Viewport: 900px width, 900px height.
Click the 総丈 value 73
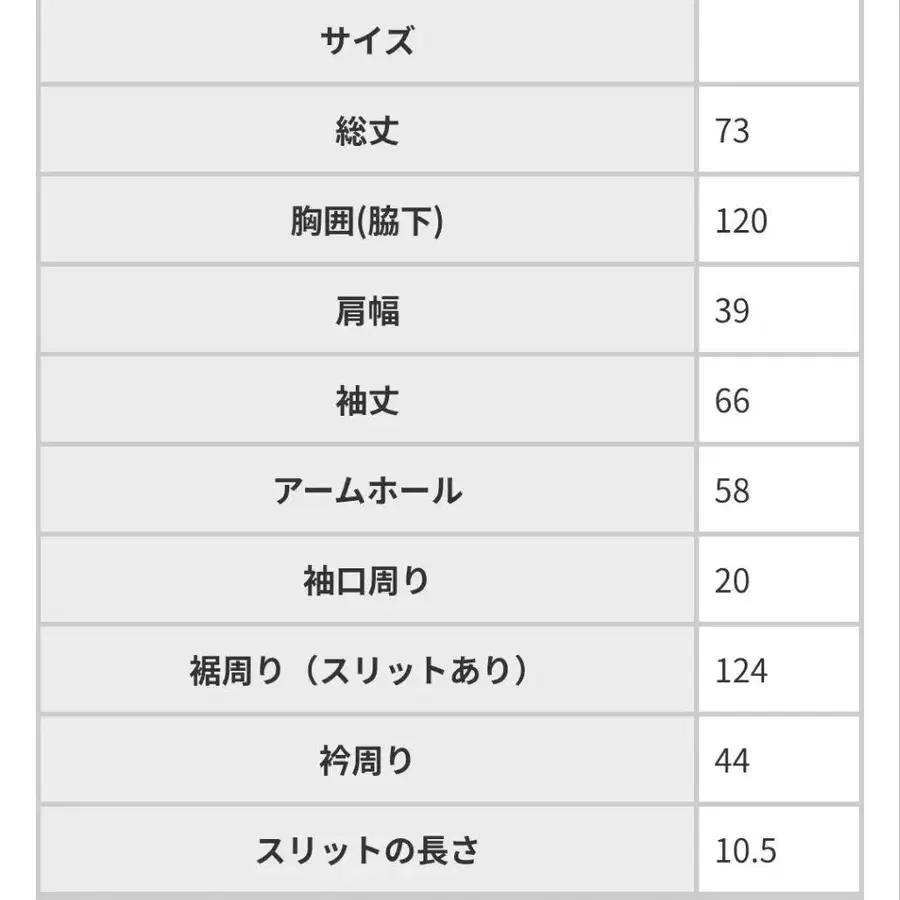click(733, 131)
